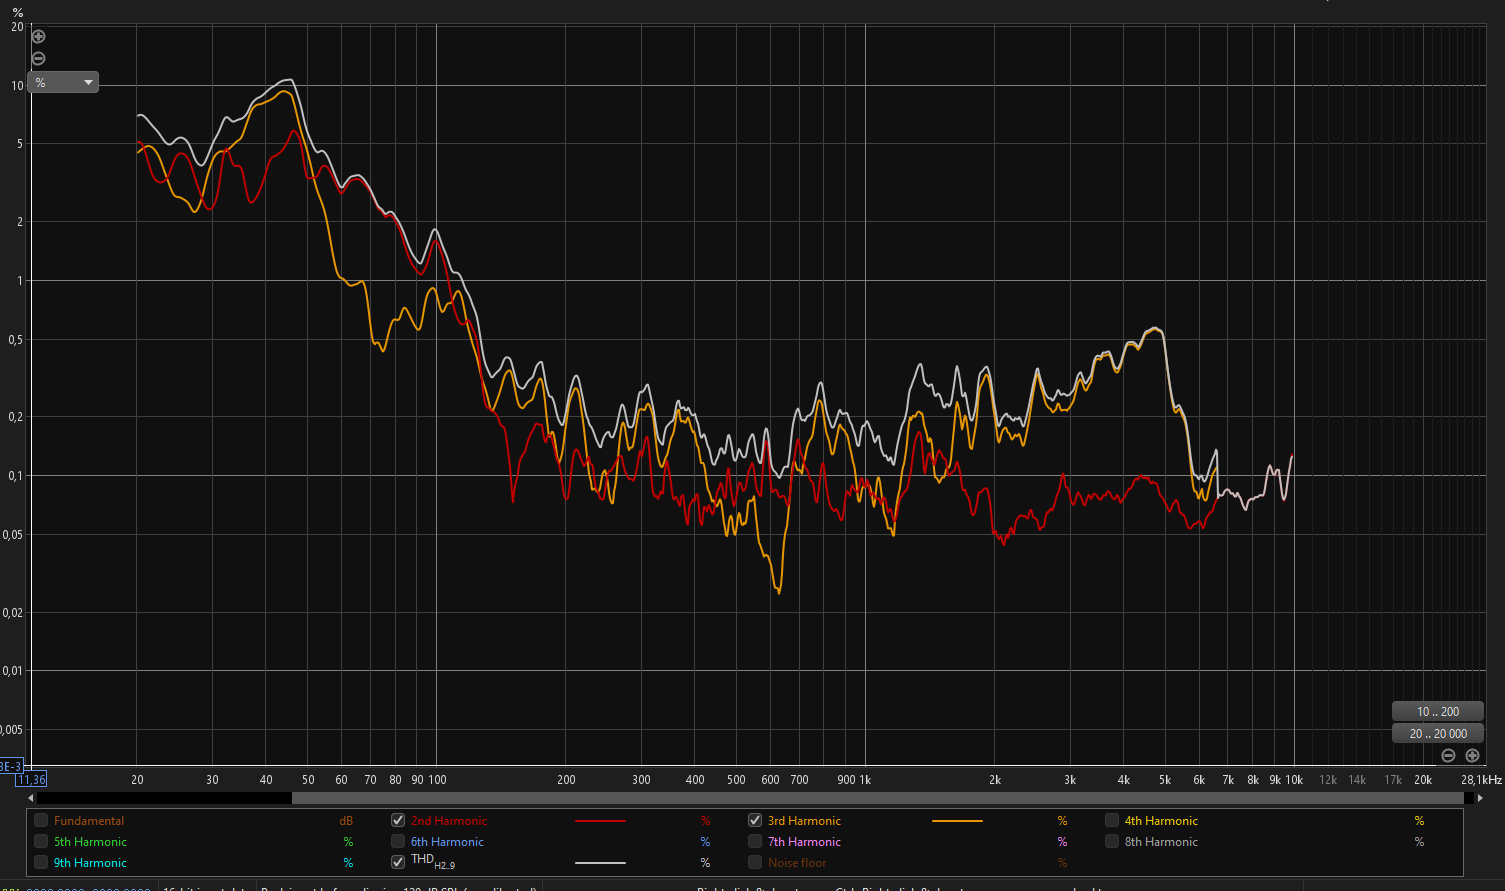Show the 5th Harmonic trace
This screenshot has height=891, width=1505.
tap(41, 841)
